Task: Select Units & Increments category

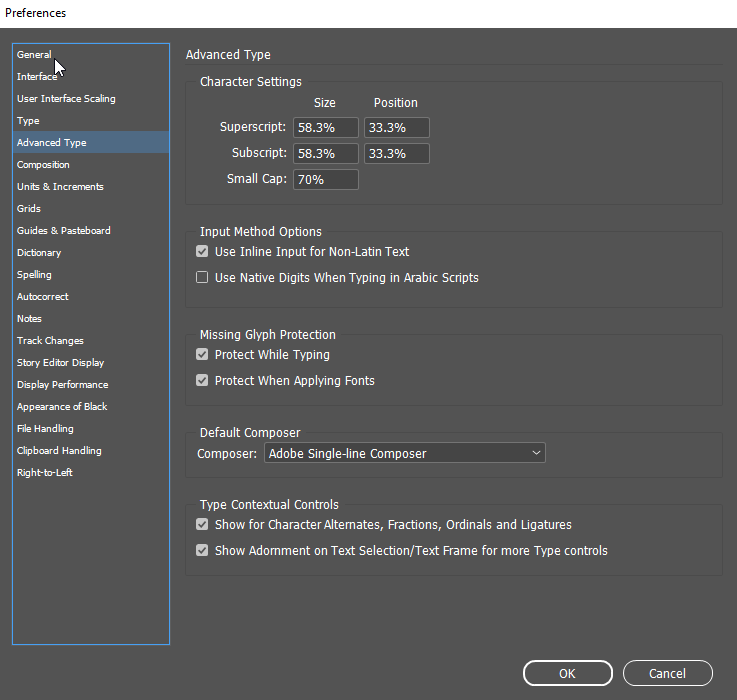Action: (60, 187)
